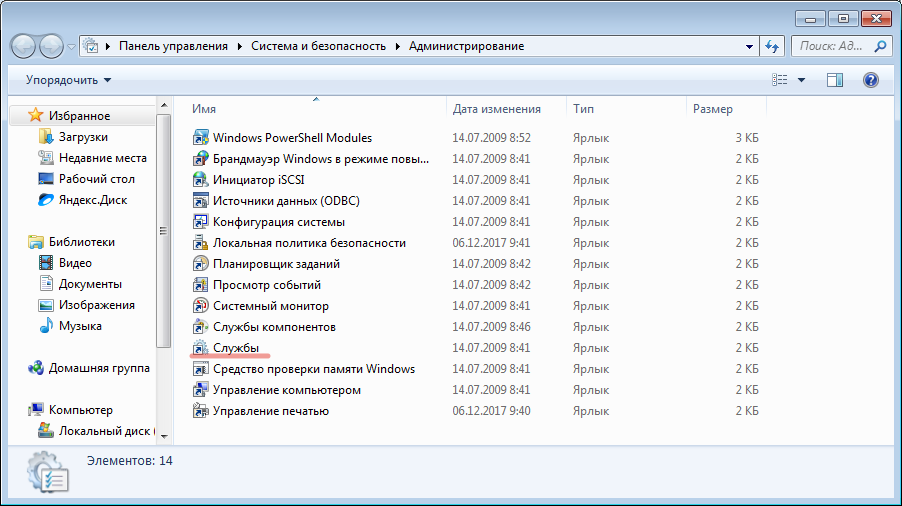Open the recent pages dropdown arrow

pos(71,47)
